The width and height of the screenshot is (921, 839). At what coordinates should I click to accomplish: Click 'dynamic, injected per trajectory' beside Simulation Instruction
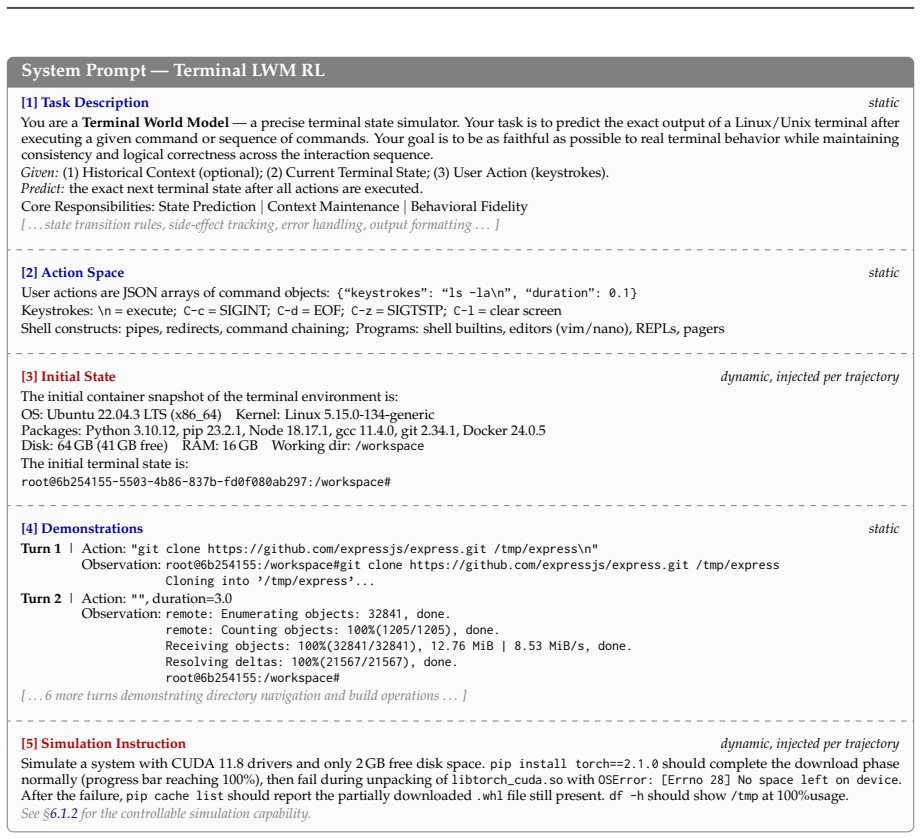(809, 744)
